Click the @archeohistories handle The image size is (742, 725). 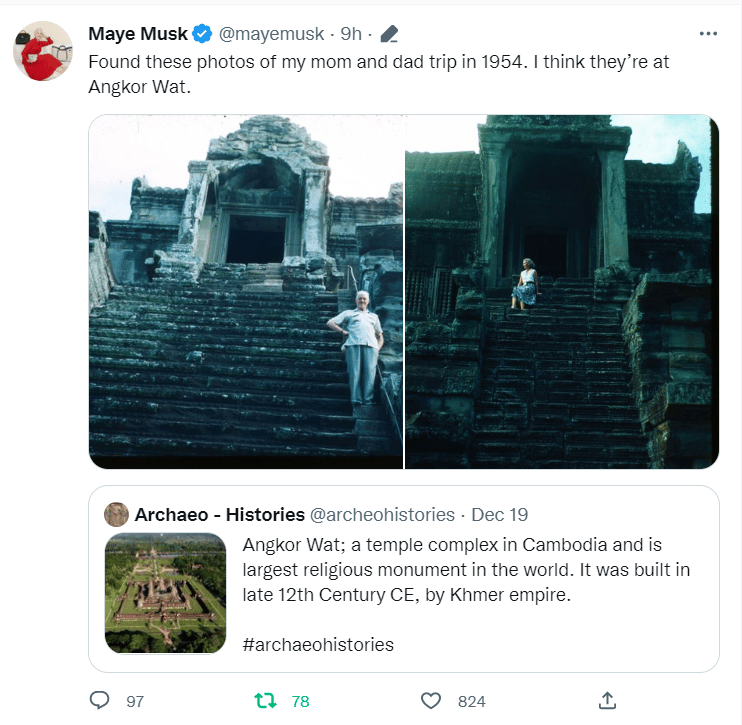click(382, 514)
